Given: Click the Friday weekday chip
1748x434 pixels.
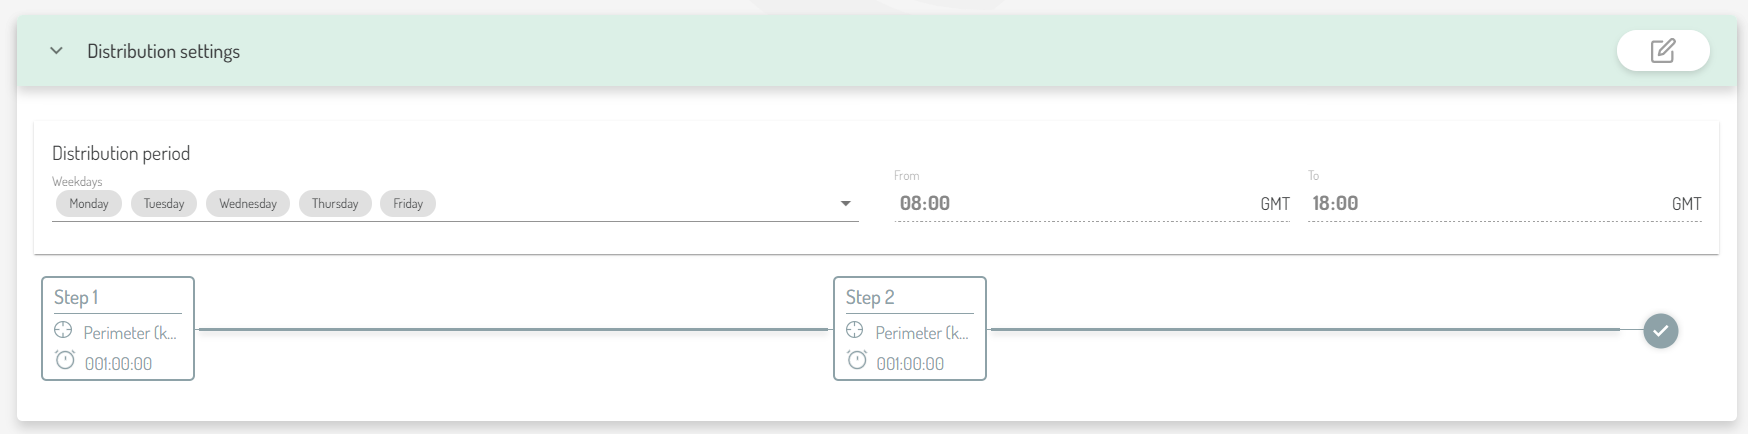Looking at the screenshot, I should [x=408, y=204].
